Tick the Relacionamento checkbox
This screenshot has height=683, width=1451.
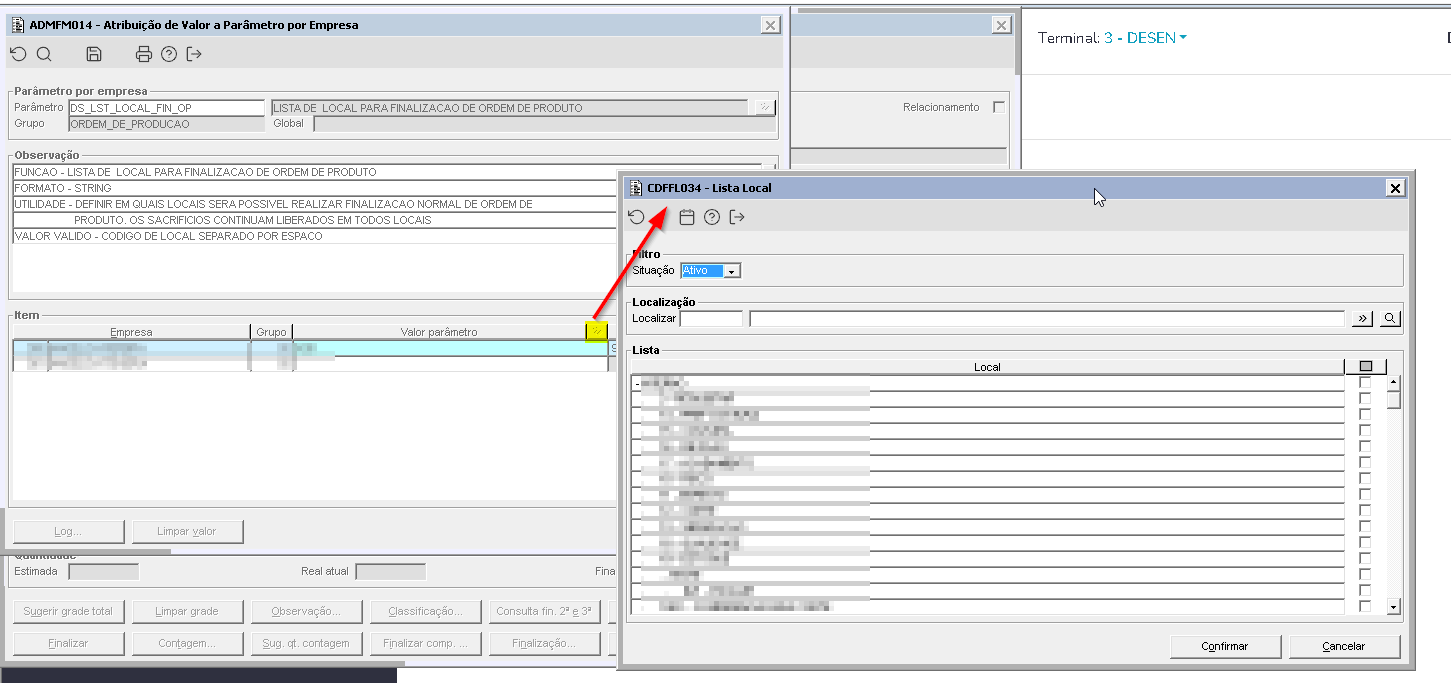pos(999,107)
